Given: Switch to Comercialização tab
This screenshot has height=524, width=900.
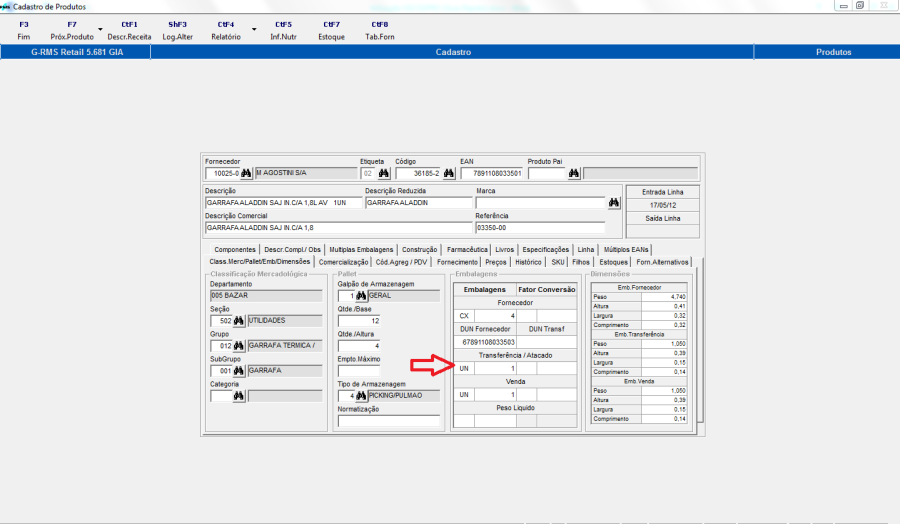Looking at the screenshot, I should point(343,262).
